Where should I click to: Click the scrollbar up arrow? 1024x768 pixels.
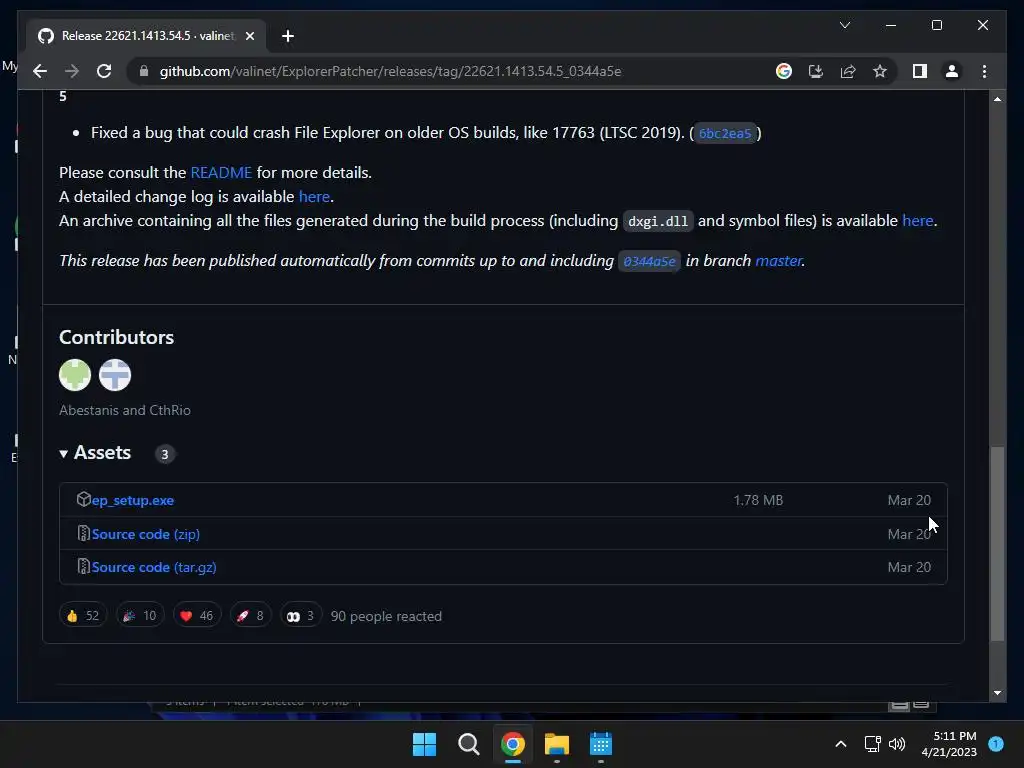click(997, 99)
